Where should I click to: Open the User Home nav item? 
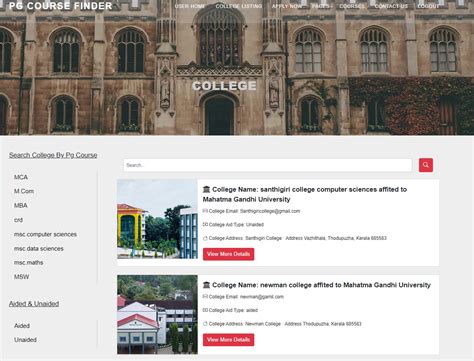[x=190, y=6]
